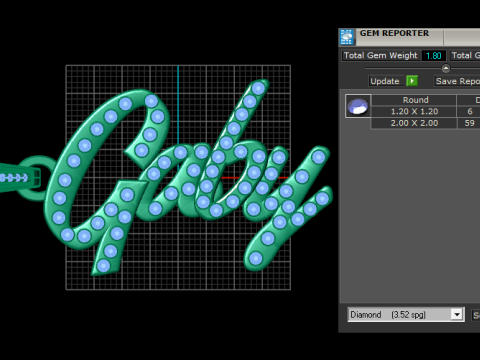Click the Save Report button
The width and height of the screenshot is (480, 360).
tap(457, 81)
